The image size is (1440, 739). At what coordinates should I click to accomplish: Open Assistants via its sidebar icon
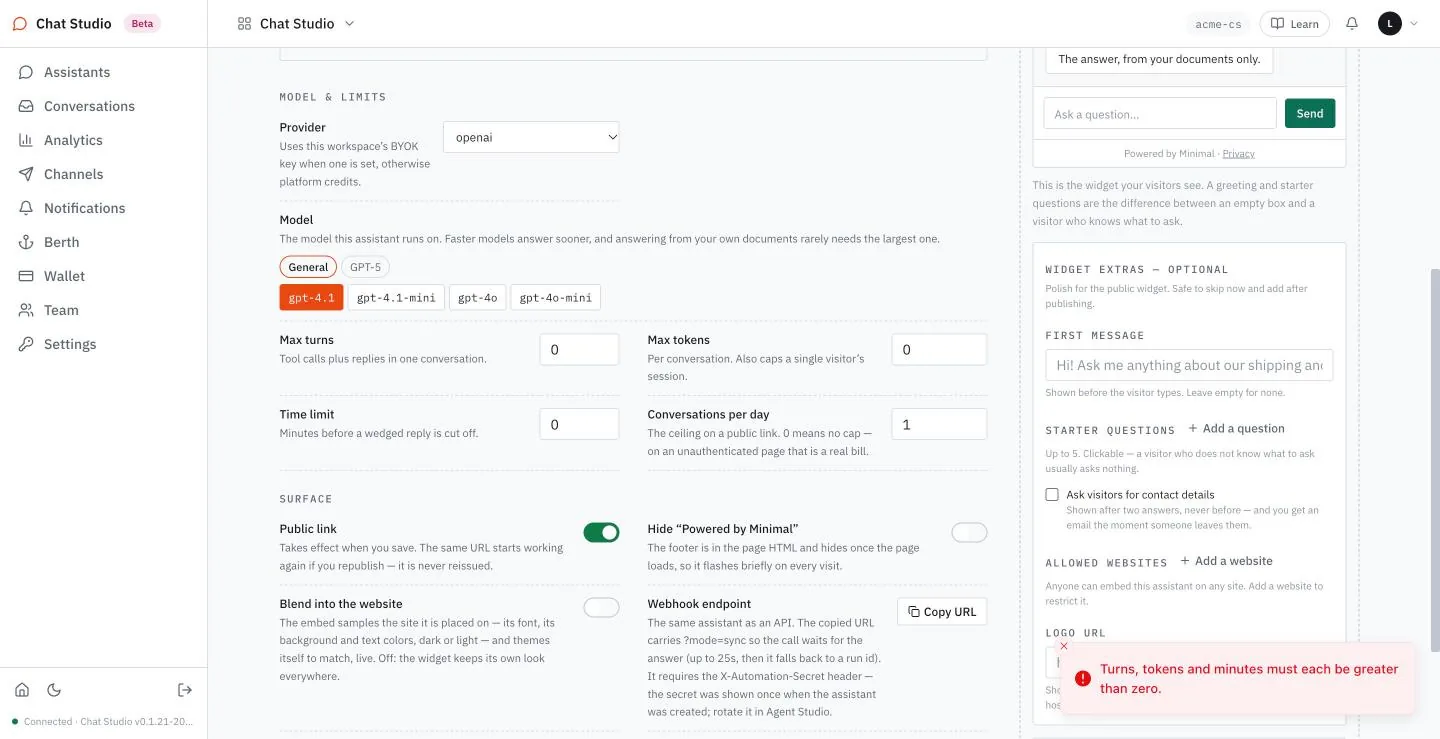[x=26, y=72]
